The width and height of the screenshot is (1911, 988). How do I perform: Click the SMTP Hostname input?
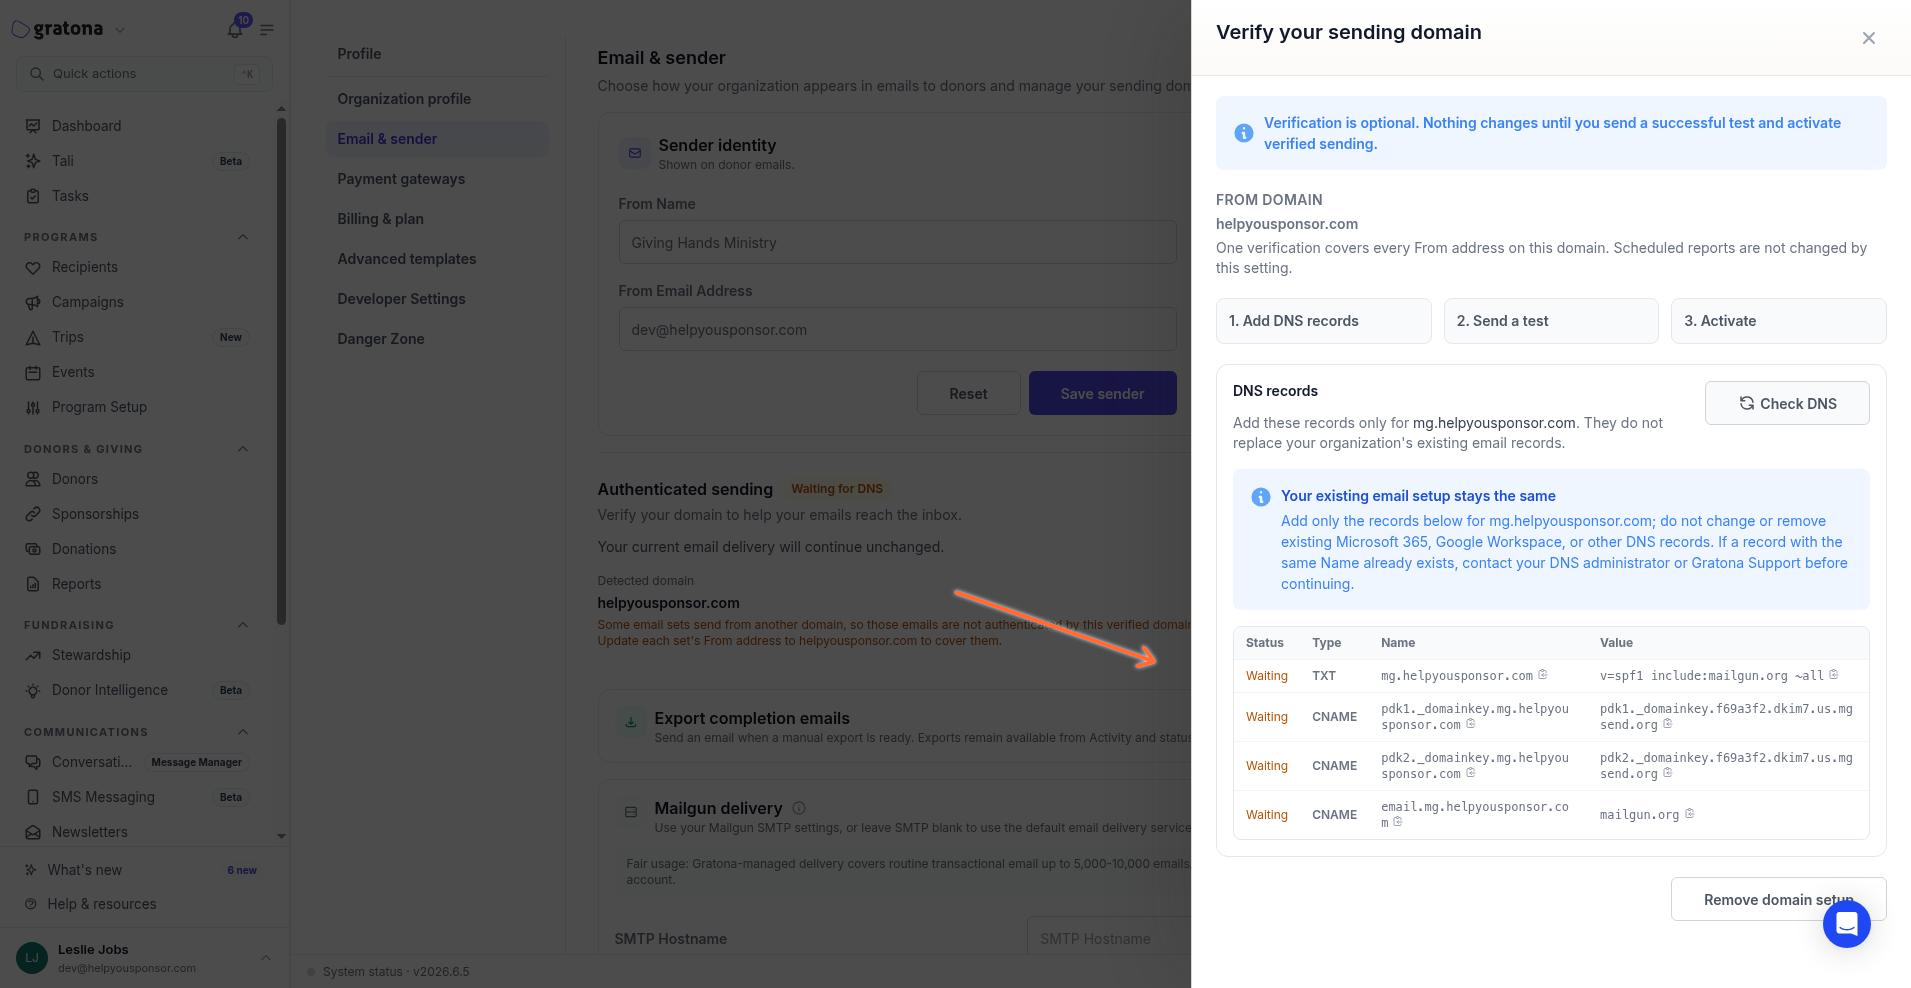pyautogui.click(x=1109, y=938)
